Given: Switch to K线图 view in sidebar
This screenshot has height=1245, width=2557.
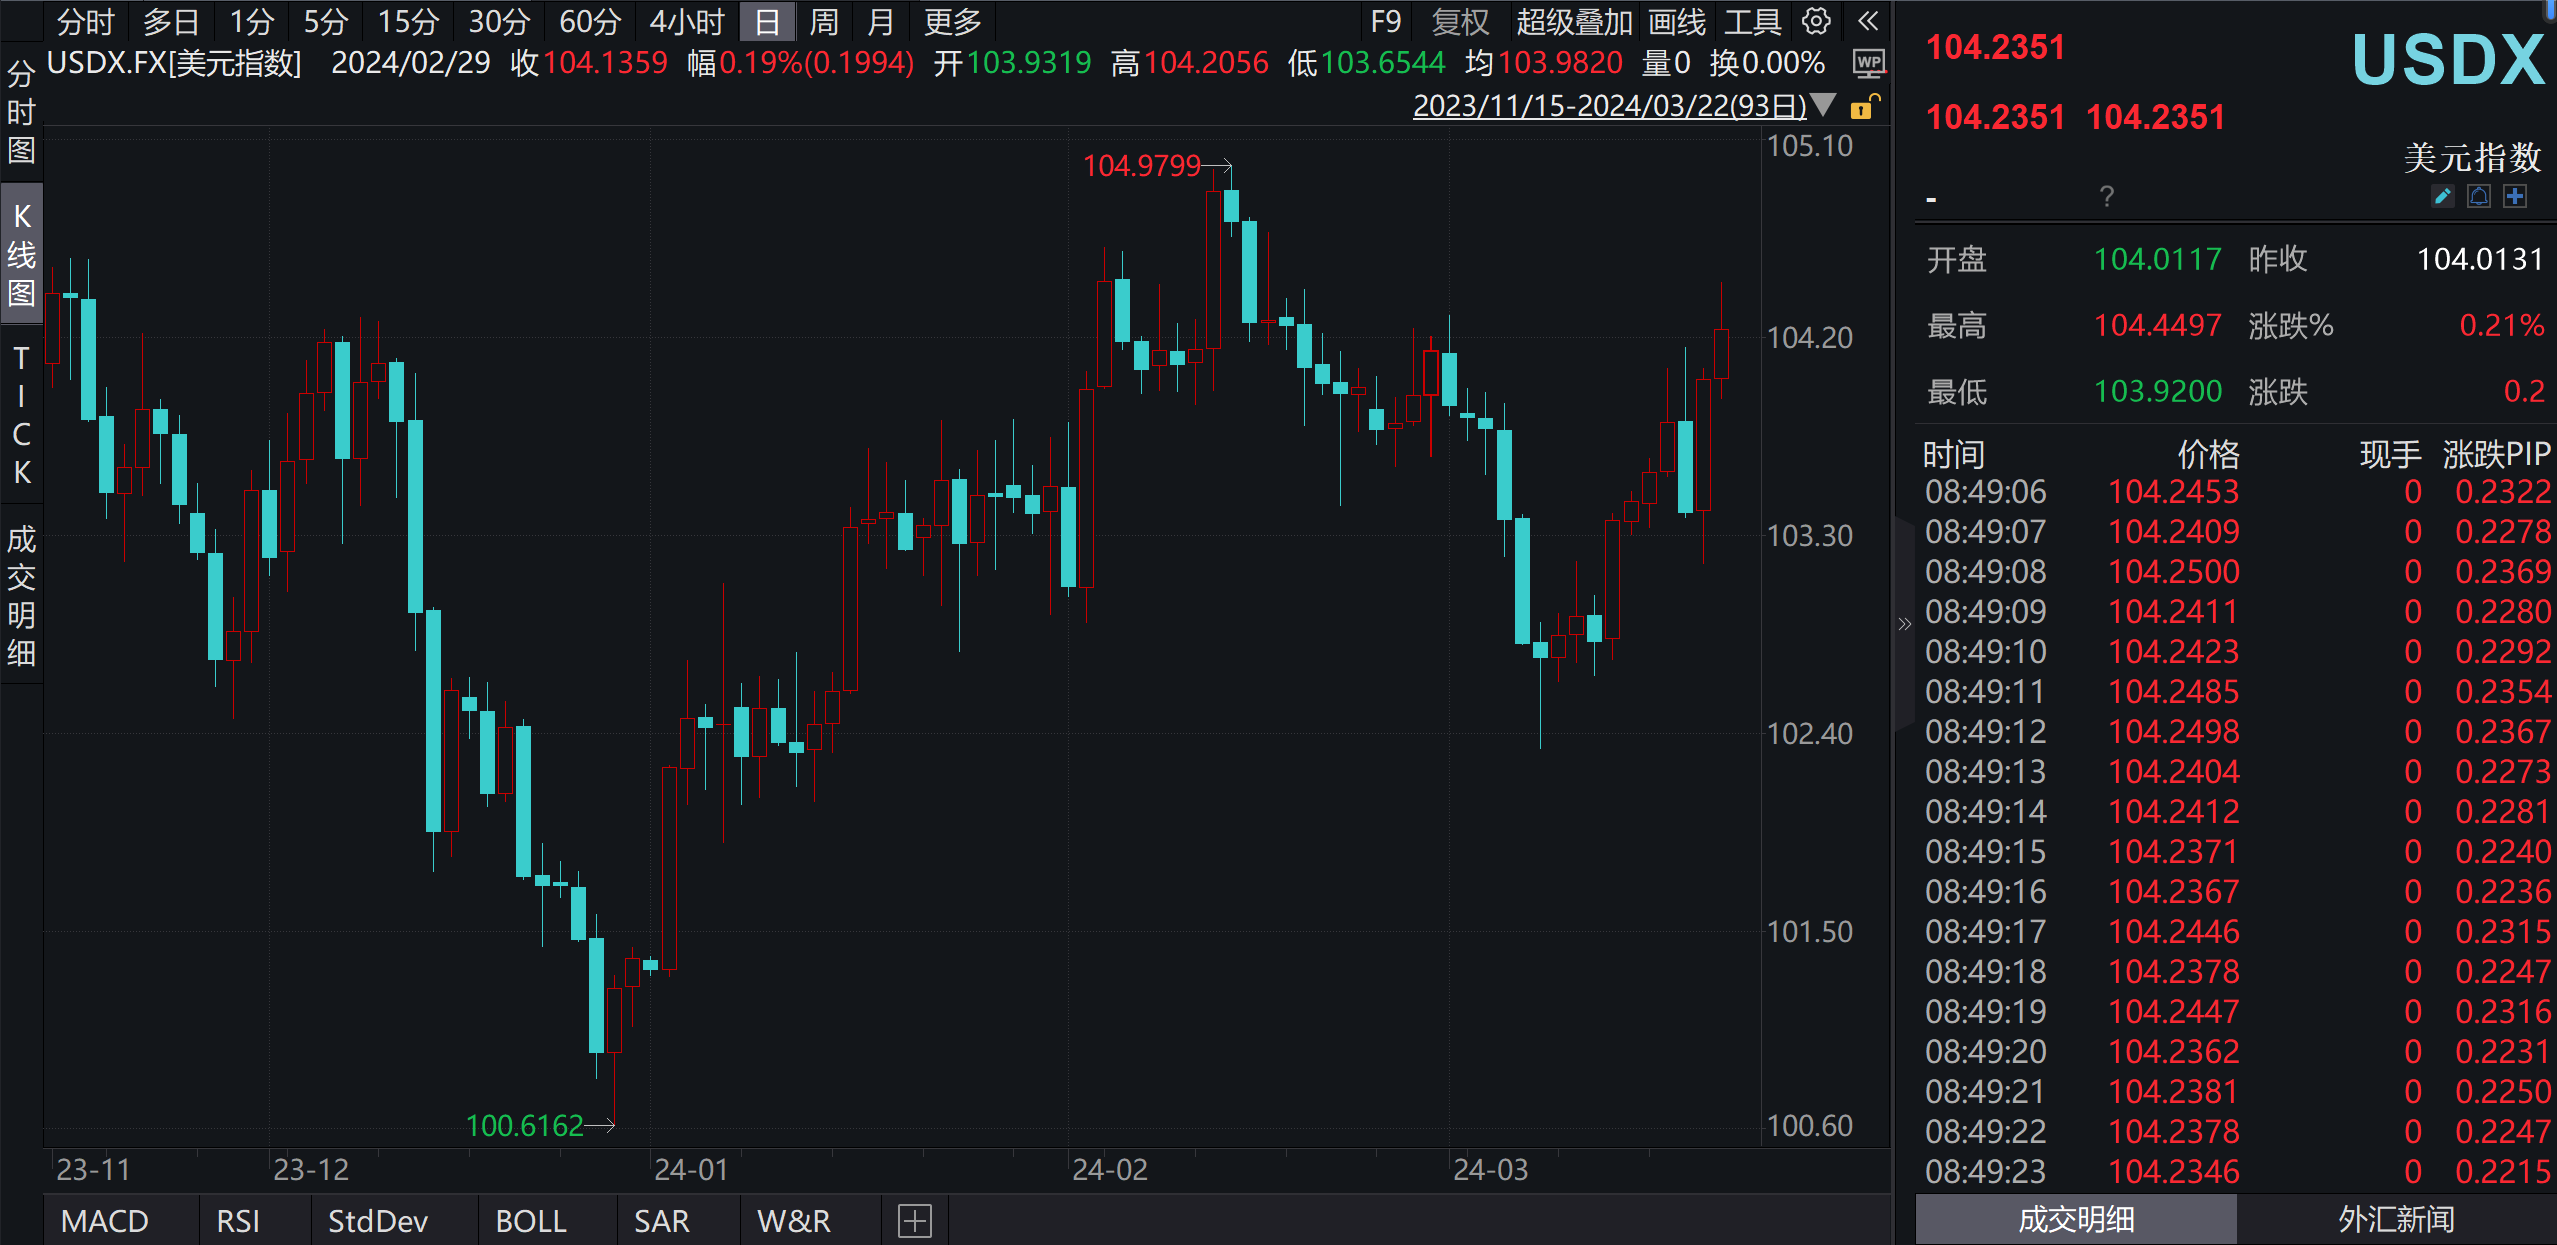Looking at the screenshot, I should point(21,254).
